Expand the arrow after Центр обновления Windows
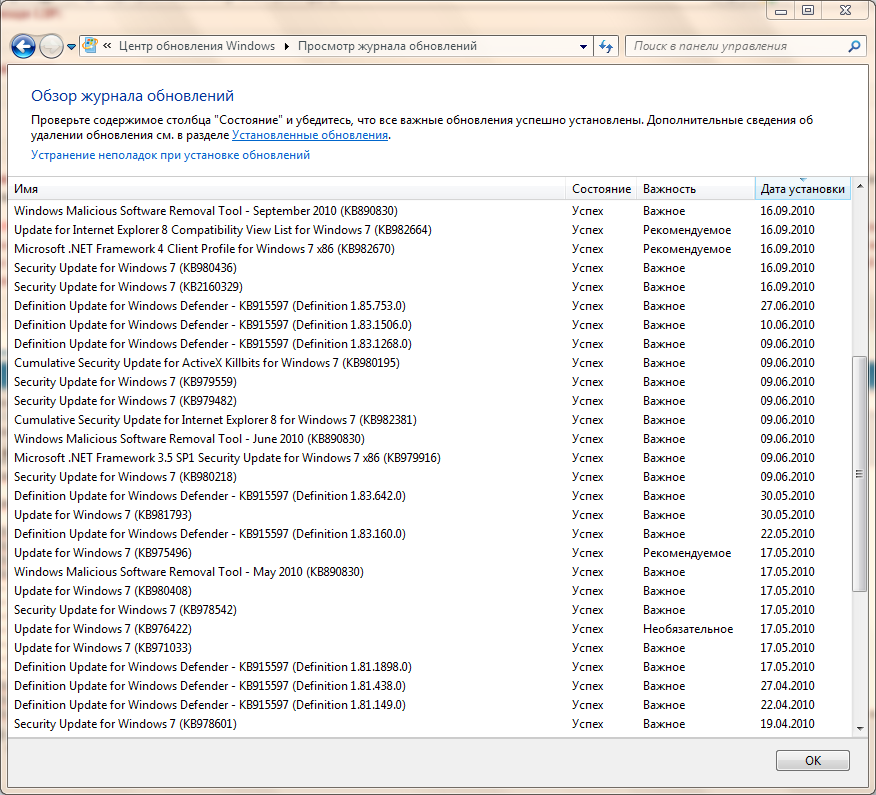The image size is (876, 795). click(287, 46)
